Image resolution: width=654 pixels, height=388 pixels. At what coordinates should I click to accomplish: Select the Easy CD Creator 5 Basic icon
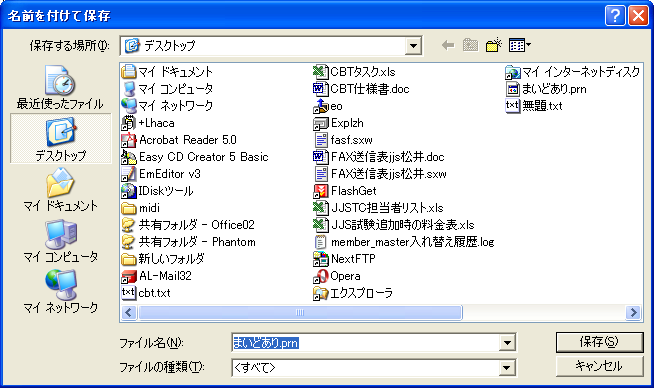pyautogui.click(x=129, y=157)
